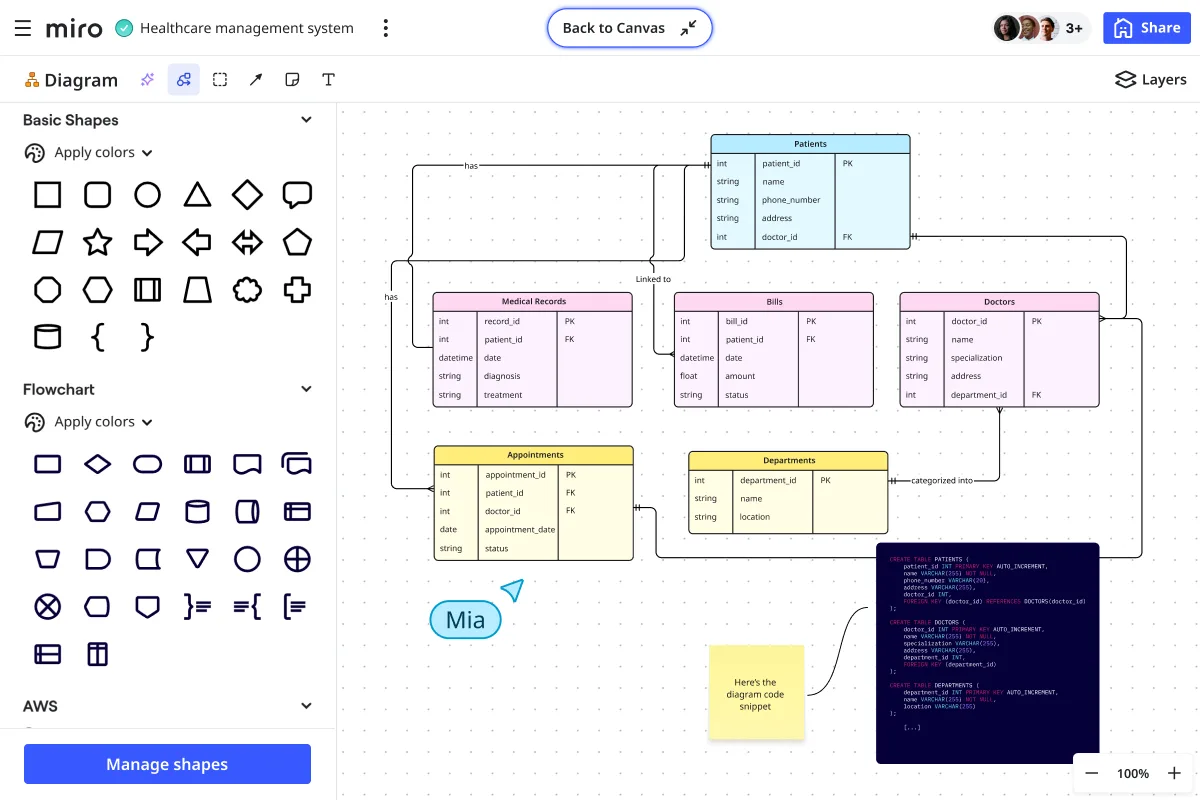1200x800 pixels.
Task: Select the AI sparkle tool in toolbar
Action: tap(147, 80)
